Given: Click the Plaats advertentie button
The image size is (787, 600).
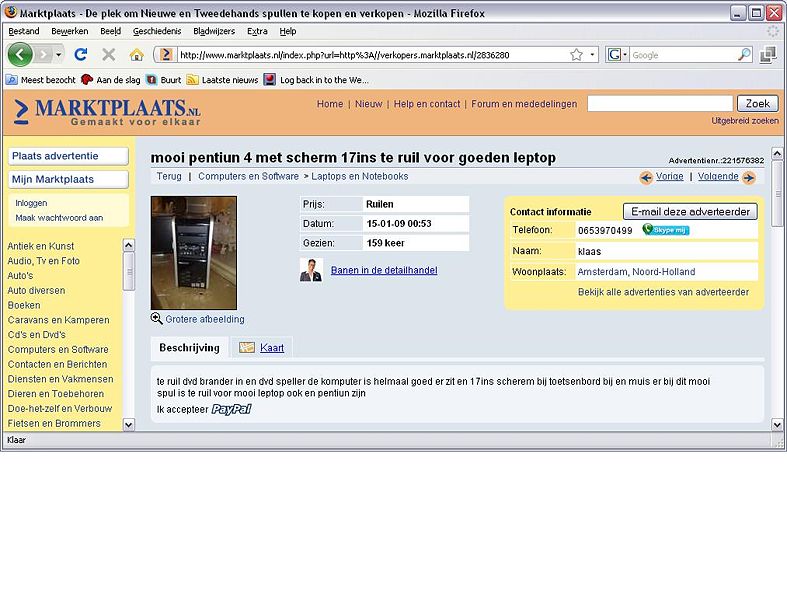Looking at the screenshot, I should coord(68,156).
